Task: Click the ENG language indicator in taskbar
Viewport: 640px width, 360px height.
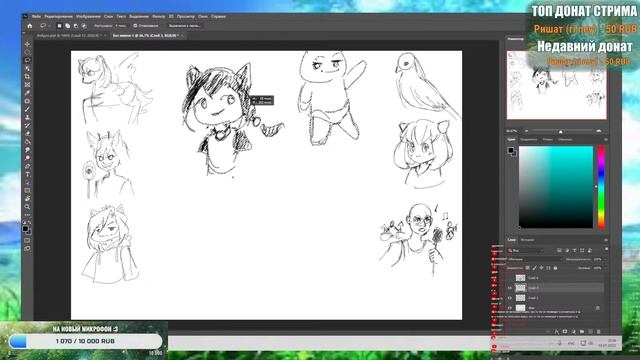Action: coord(571,343)
